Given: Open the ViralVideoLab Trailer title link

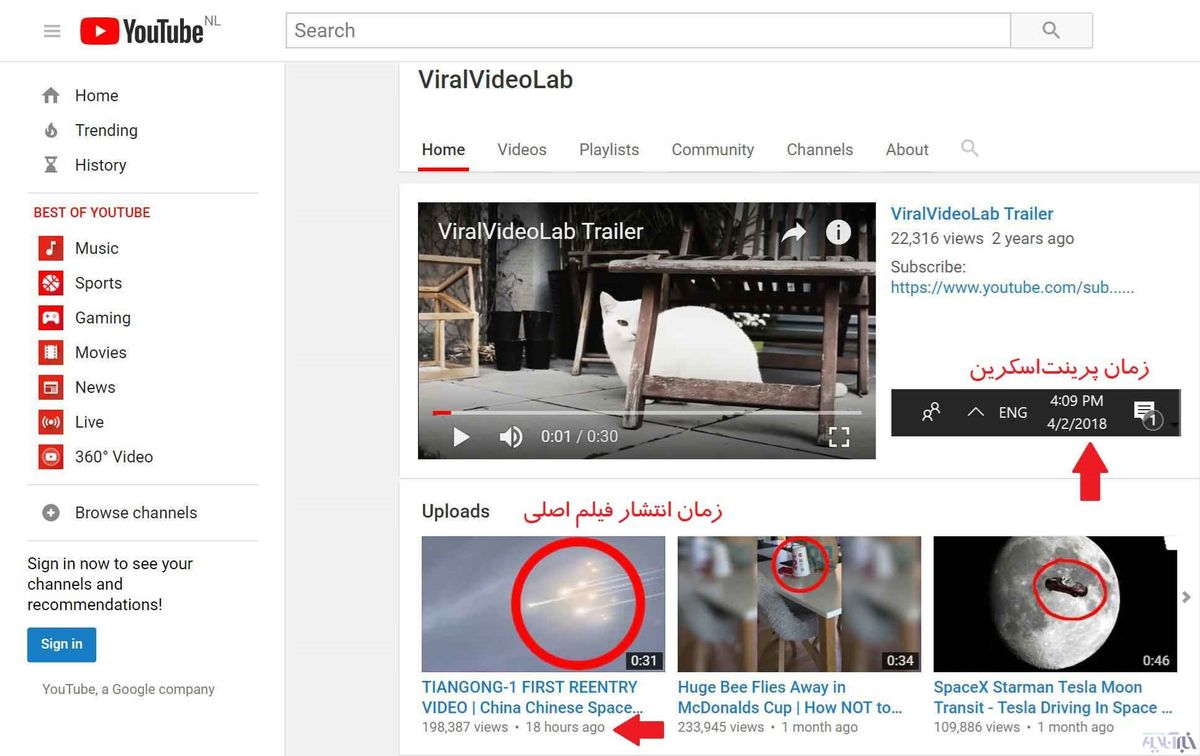Looking at the screenshot, I should pyautogui.click(x=972, y=214).
